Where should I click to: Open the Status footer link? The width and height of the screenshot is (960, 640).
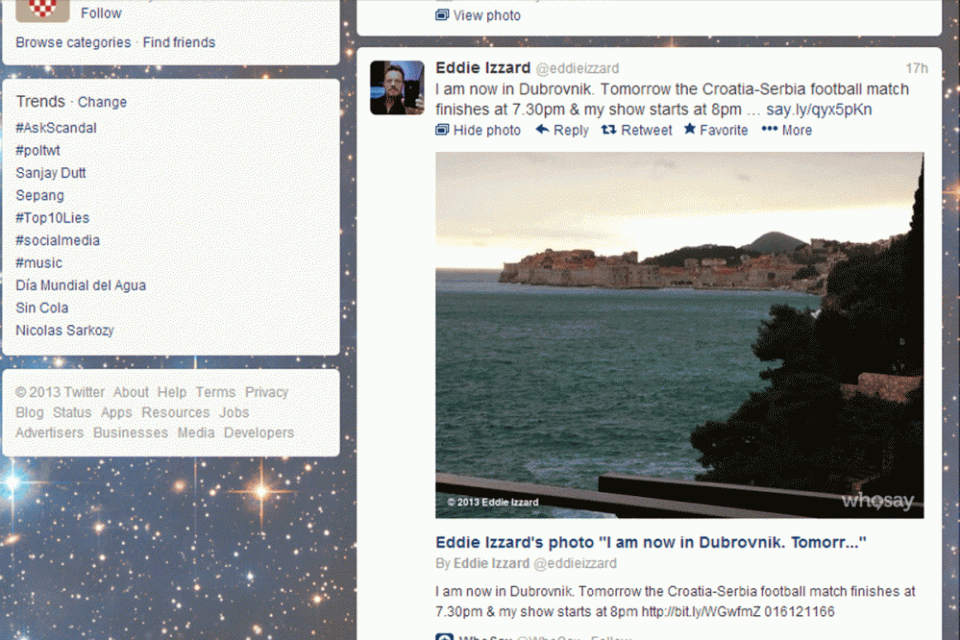[72, 412]
